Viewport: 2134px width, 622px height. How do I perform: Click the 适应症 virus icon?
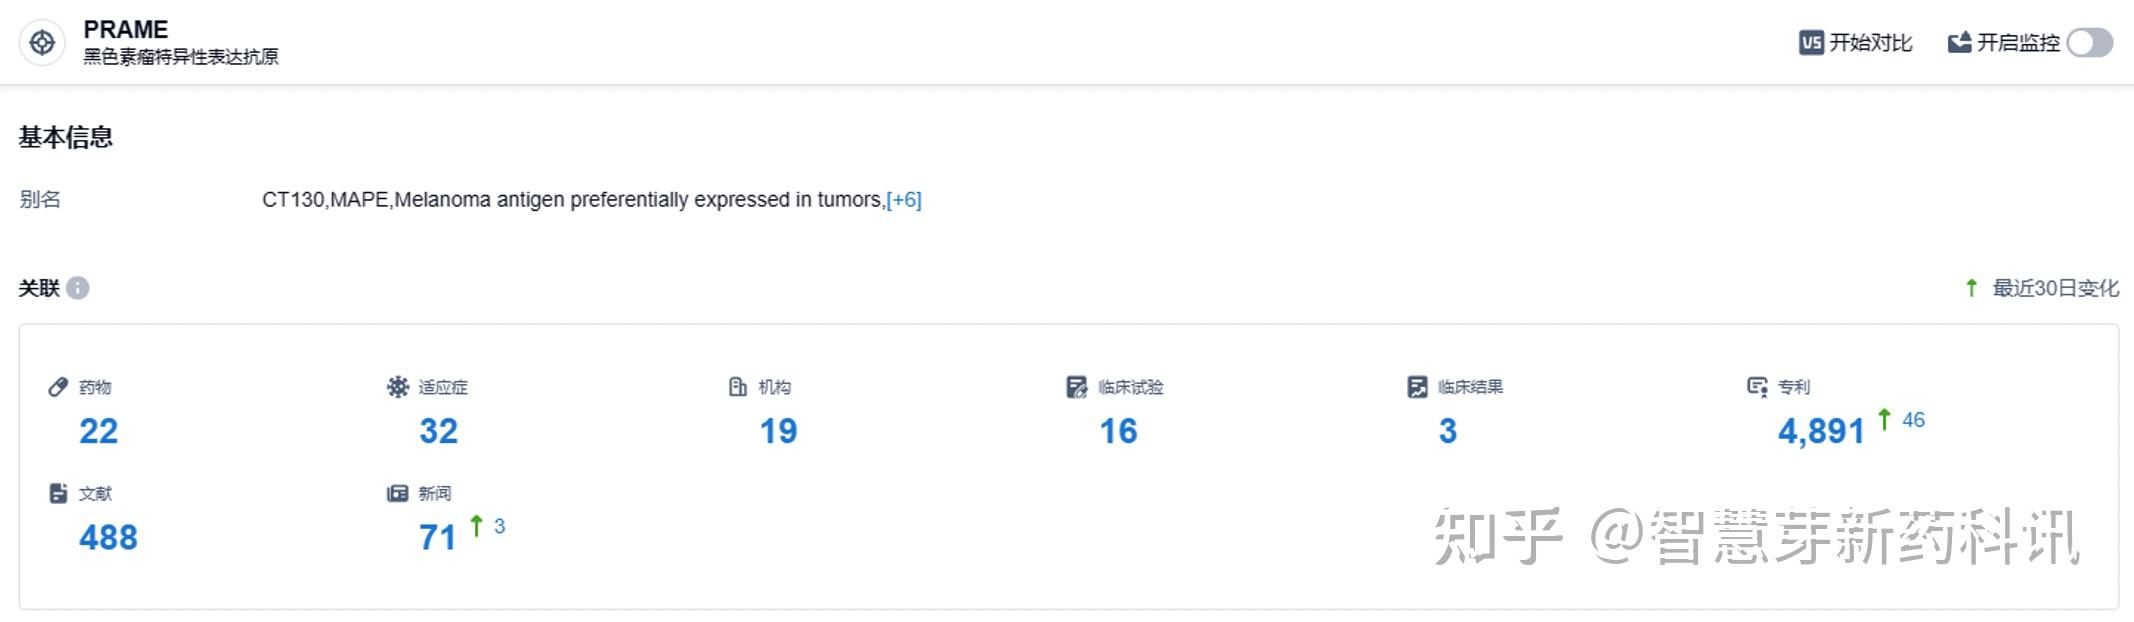point(398,387)
